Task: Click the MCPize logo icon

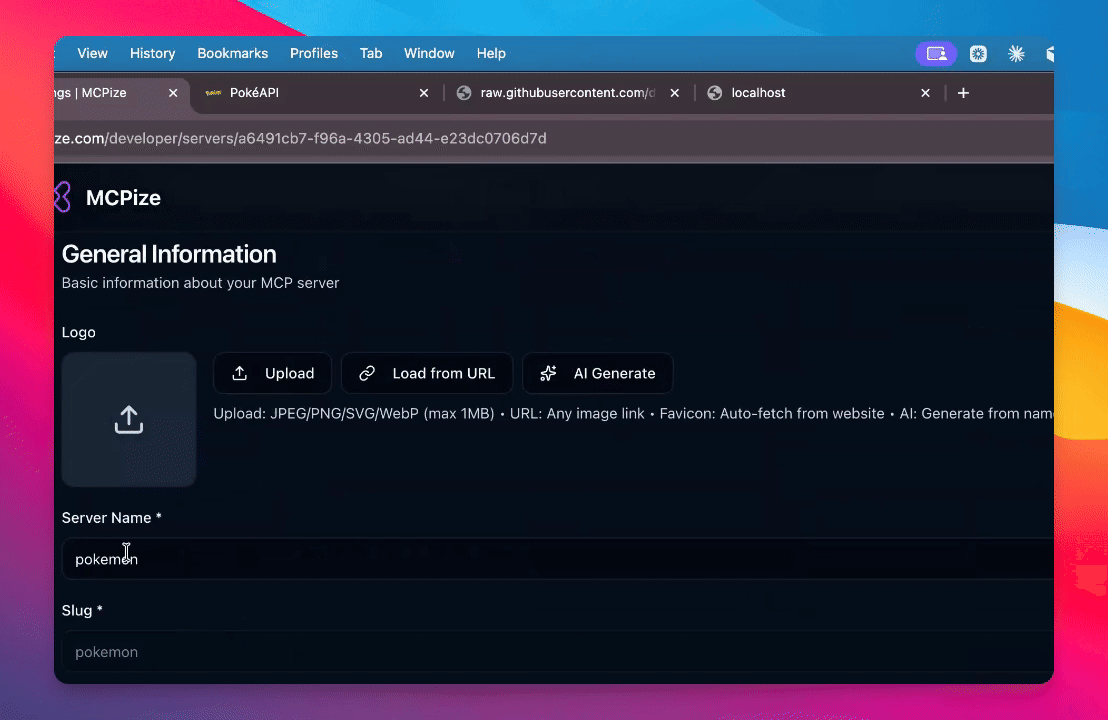Action: tap(62, 197)
